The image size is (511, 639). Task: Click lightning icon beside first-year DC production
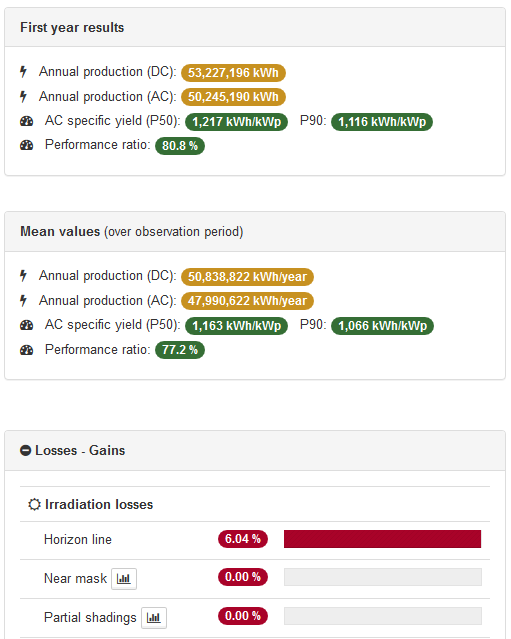(x=23, y=72)
